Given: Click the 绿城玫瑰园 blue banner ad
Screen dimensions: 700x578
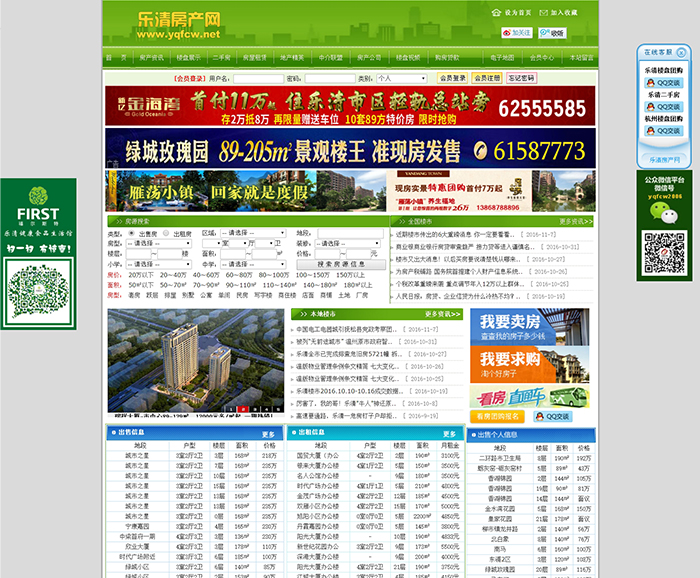Looking at the screenshot, I should coord(350,149).
